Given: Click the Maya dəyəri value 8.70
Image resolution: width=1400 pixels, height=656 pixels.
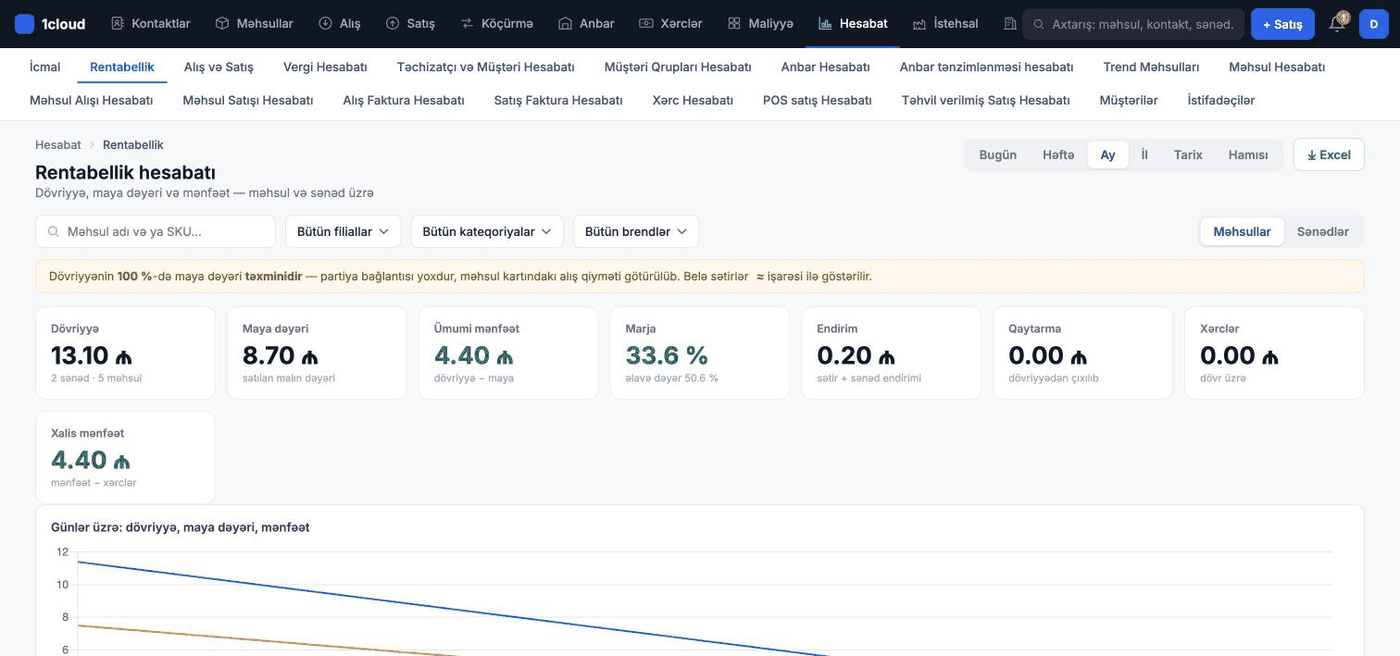Looking at the screenshot, I should coord(280,355).
